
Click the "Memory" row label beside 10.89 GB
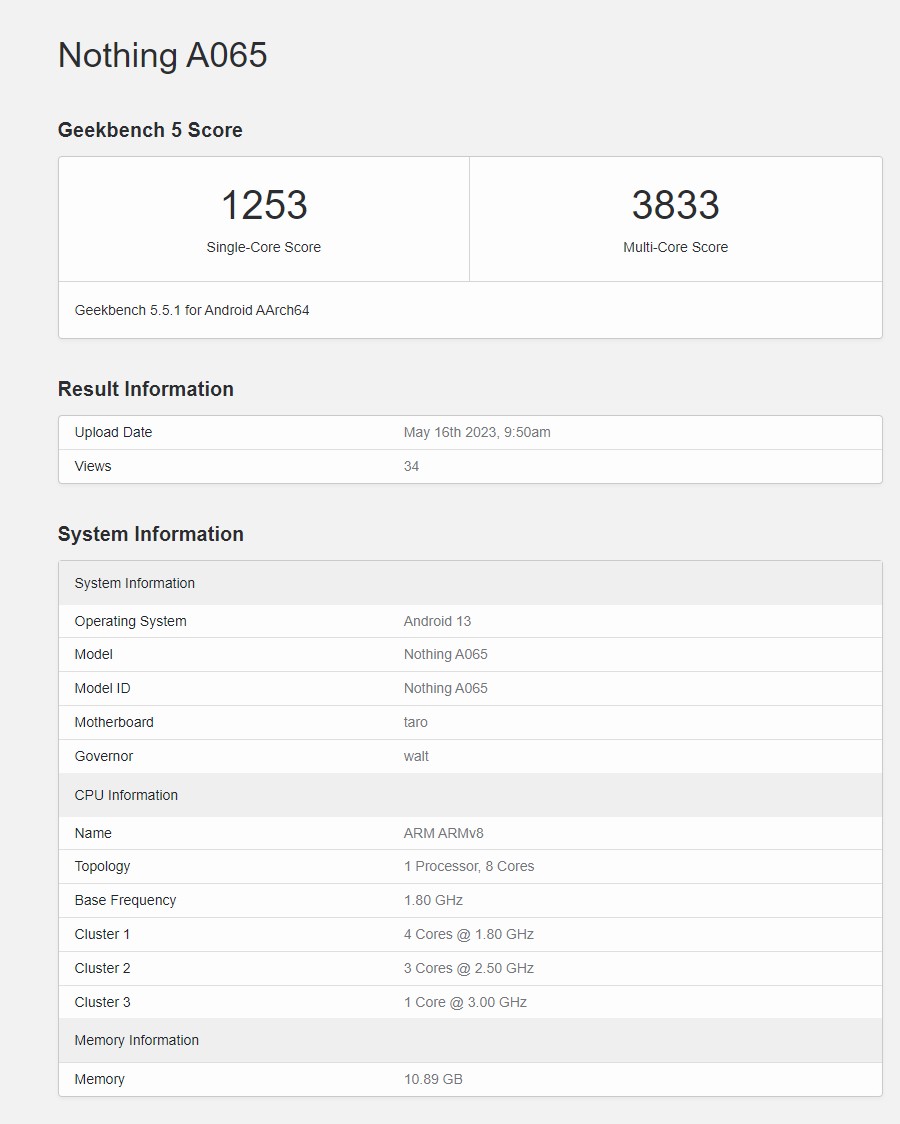pyautogui.click(x=100, y=1080)
